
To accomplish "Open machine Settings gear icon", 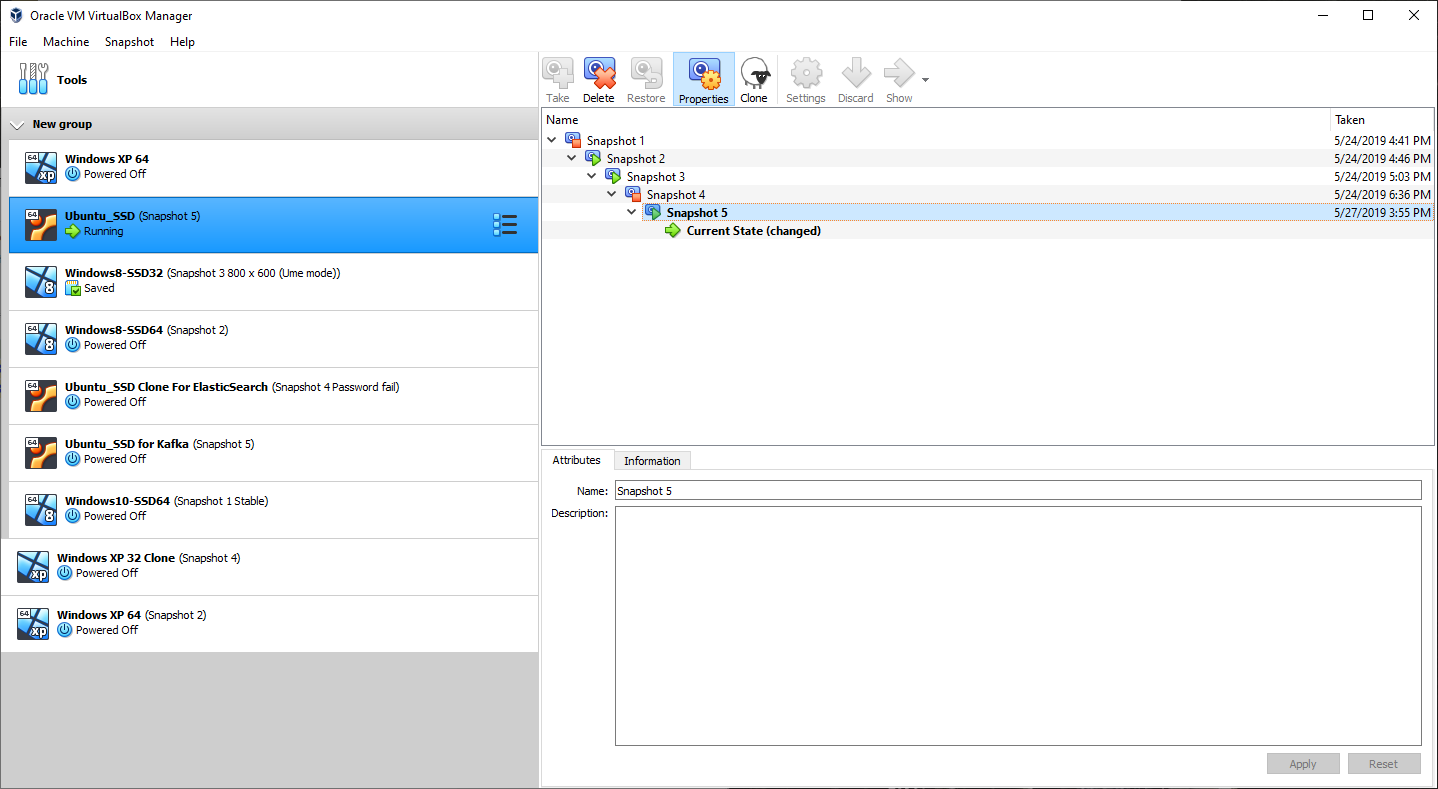I will (x=806, y=74).
